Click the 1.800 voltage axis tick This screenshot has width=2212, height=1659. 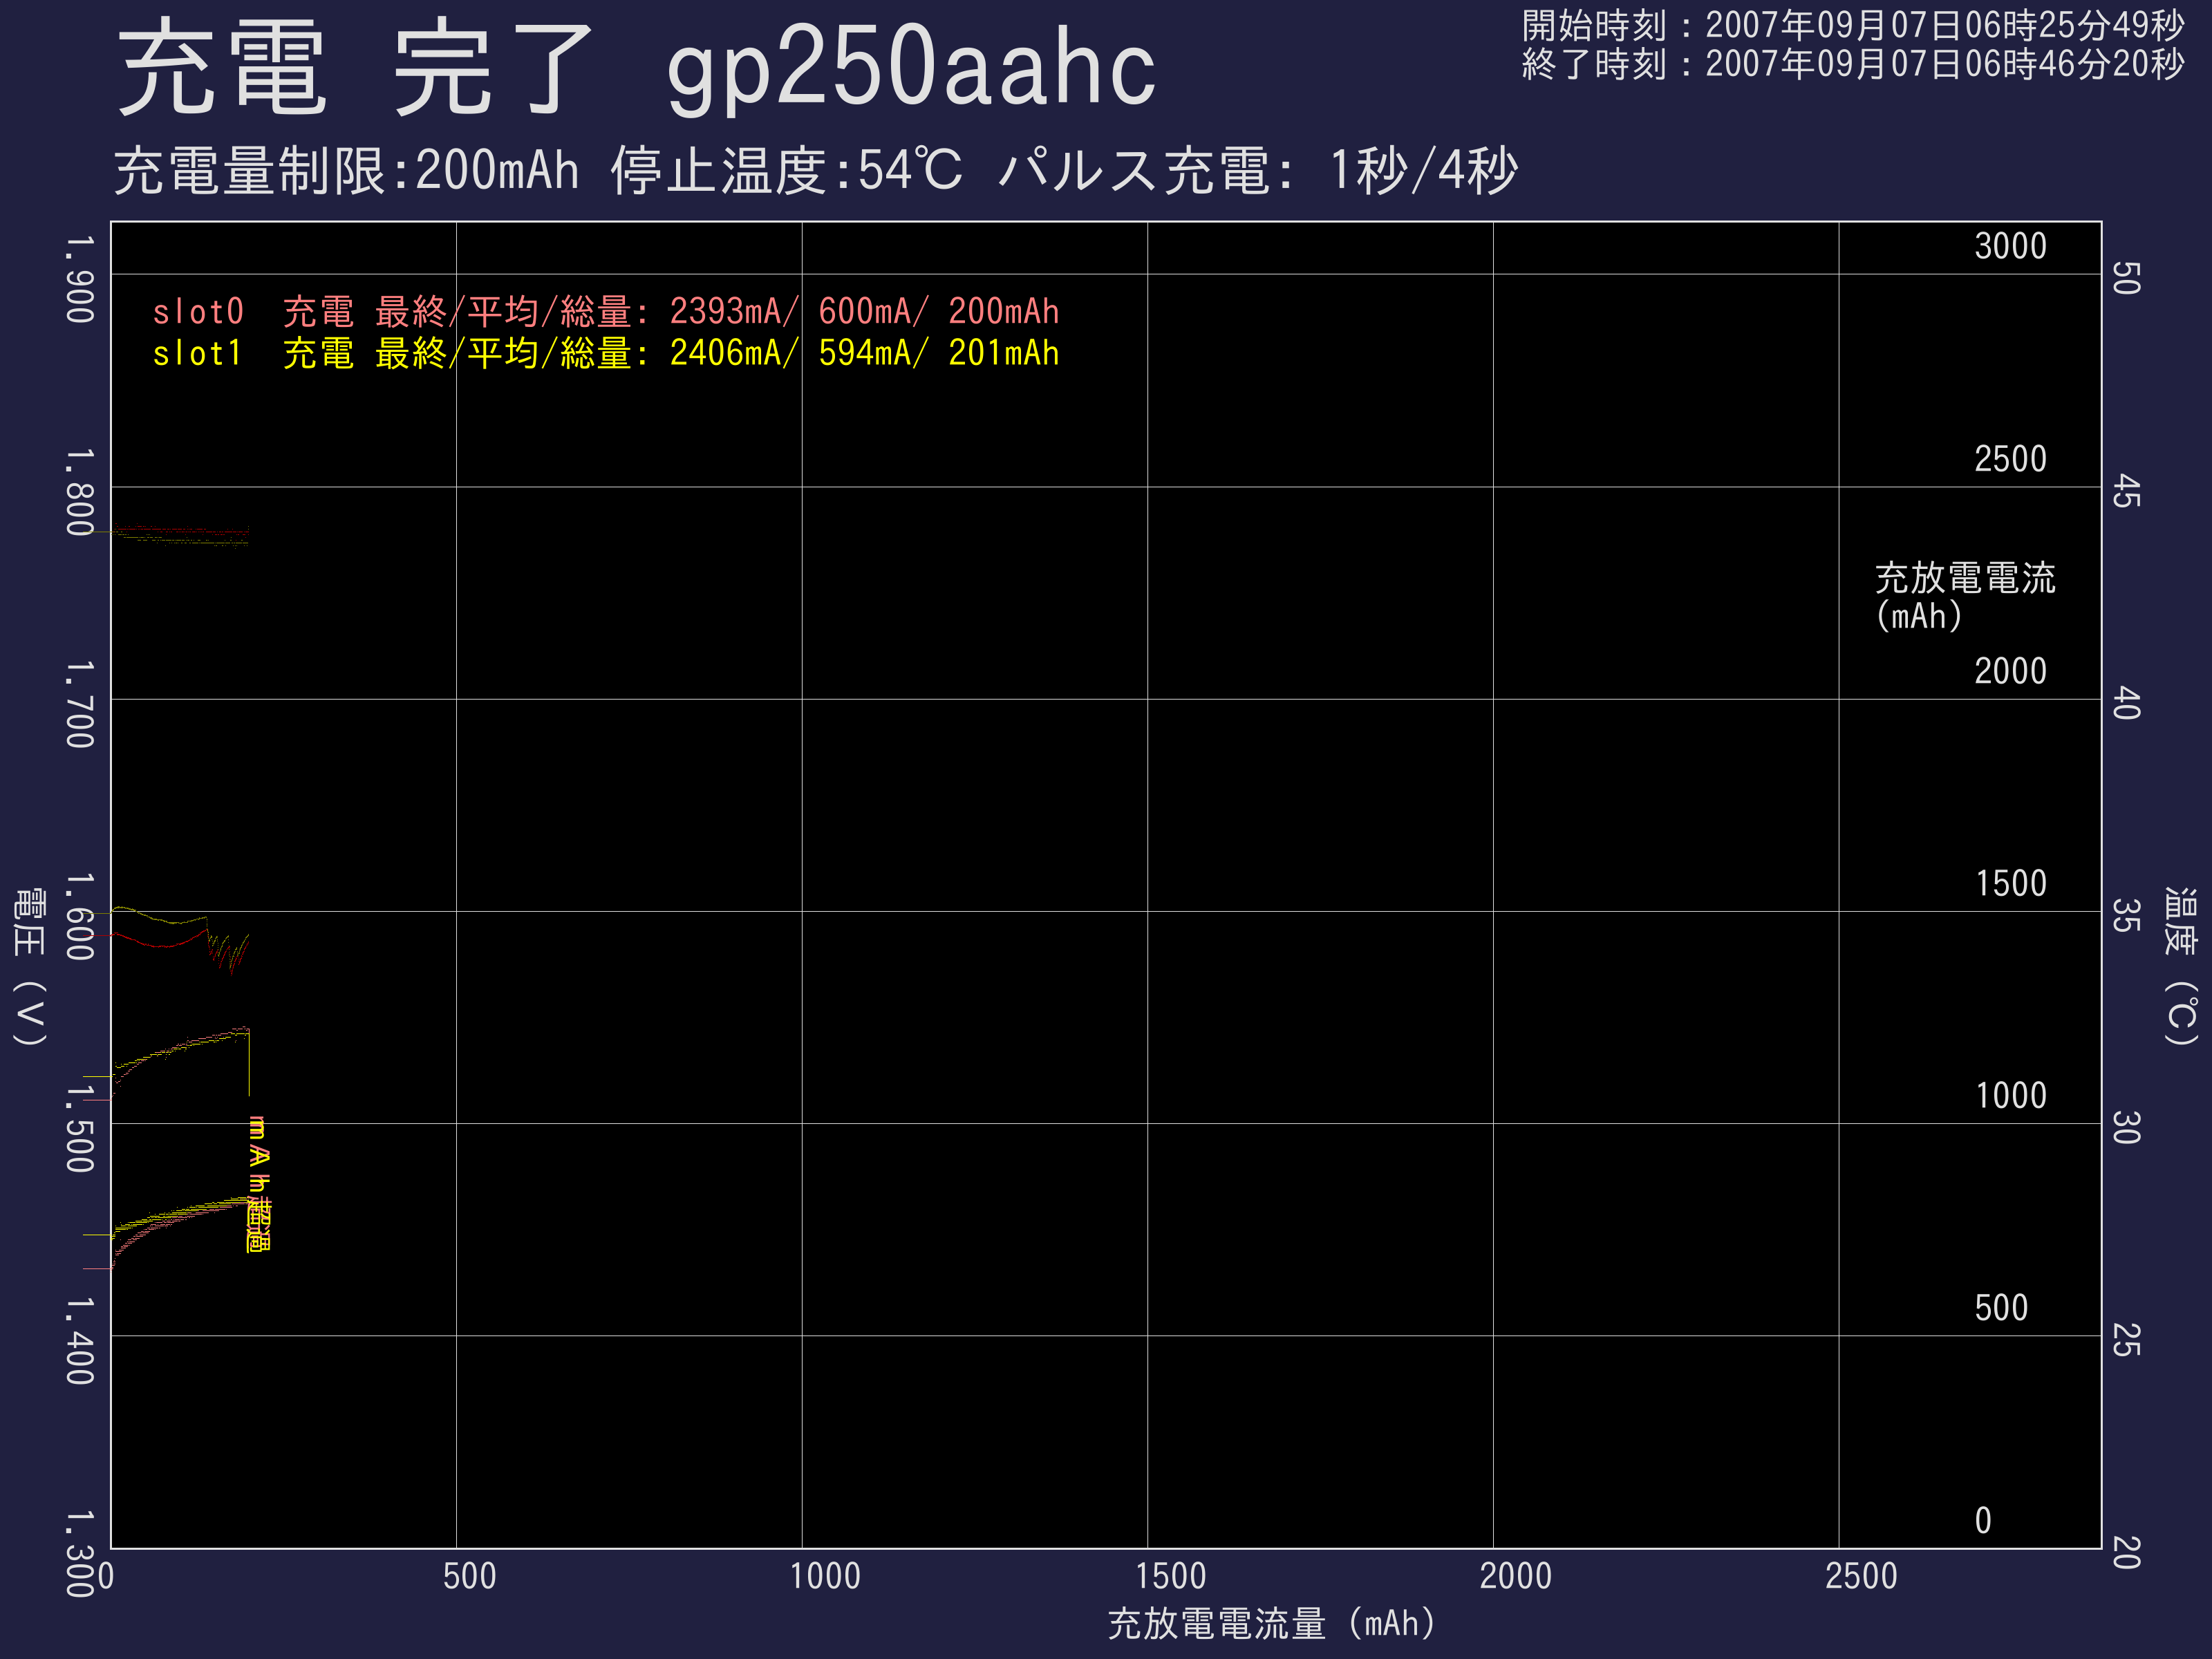(x=80, y=492)
